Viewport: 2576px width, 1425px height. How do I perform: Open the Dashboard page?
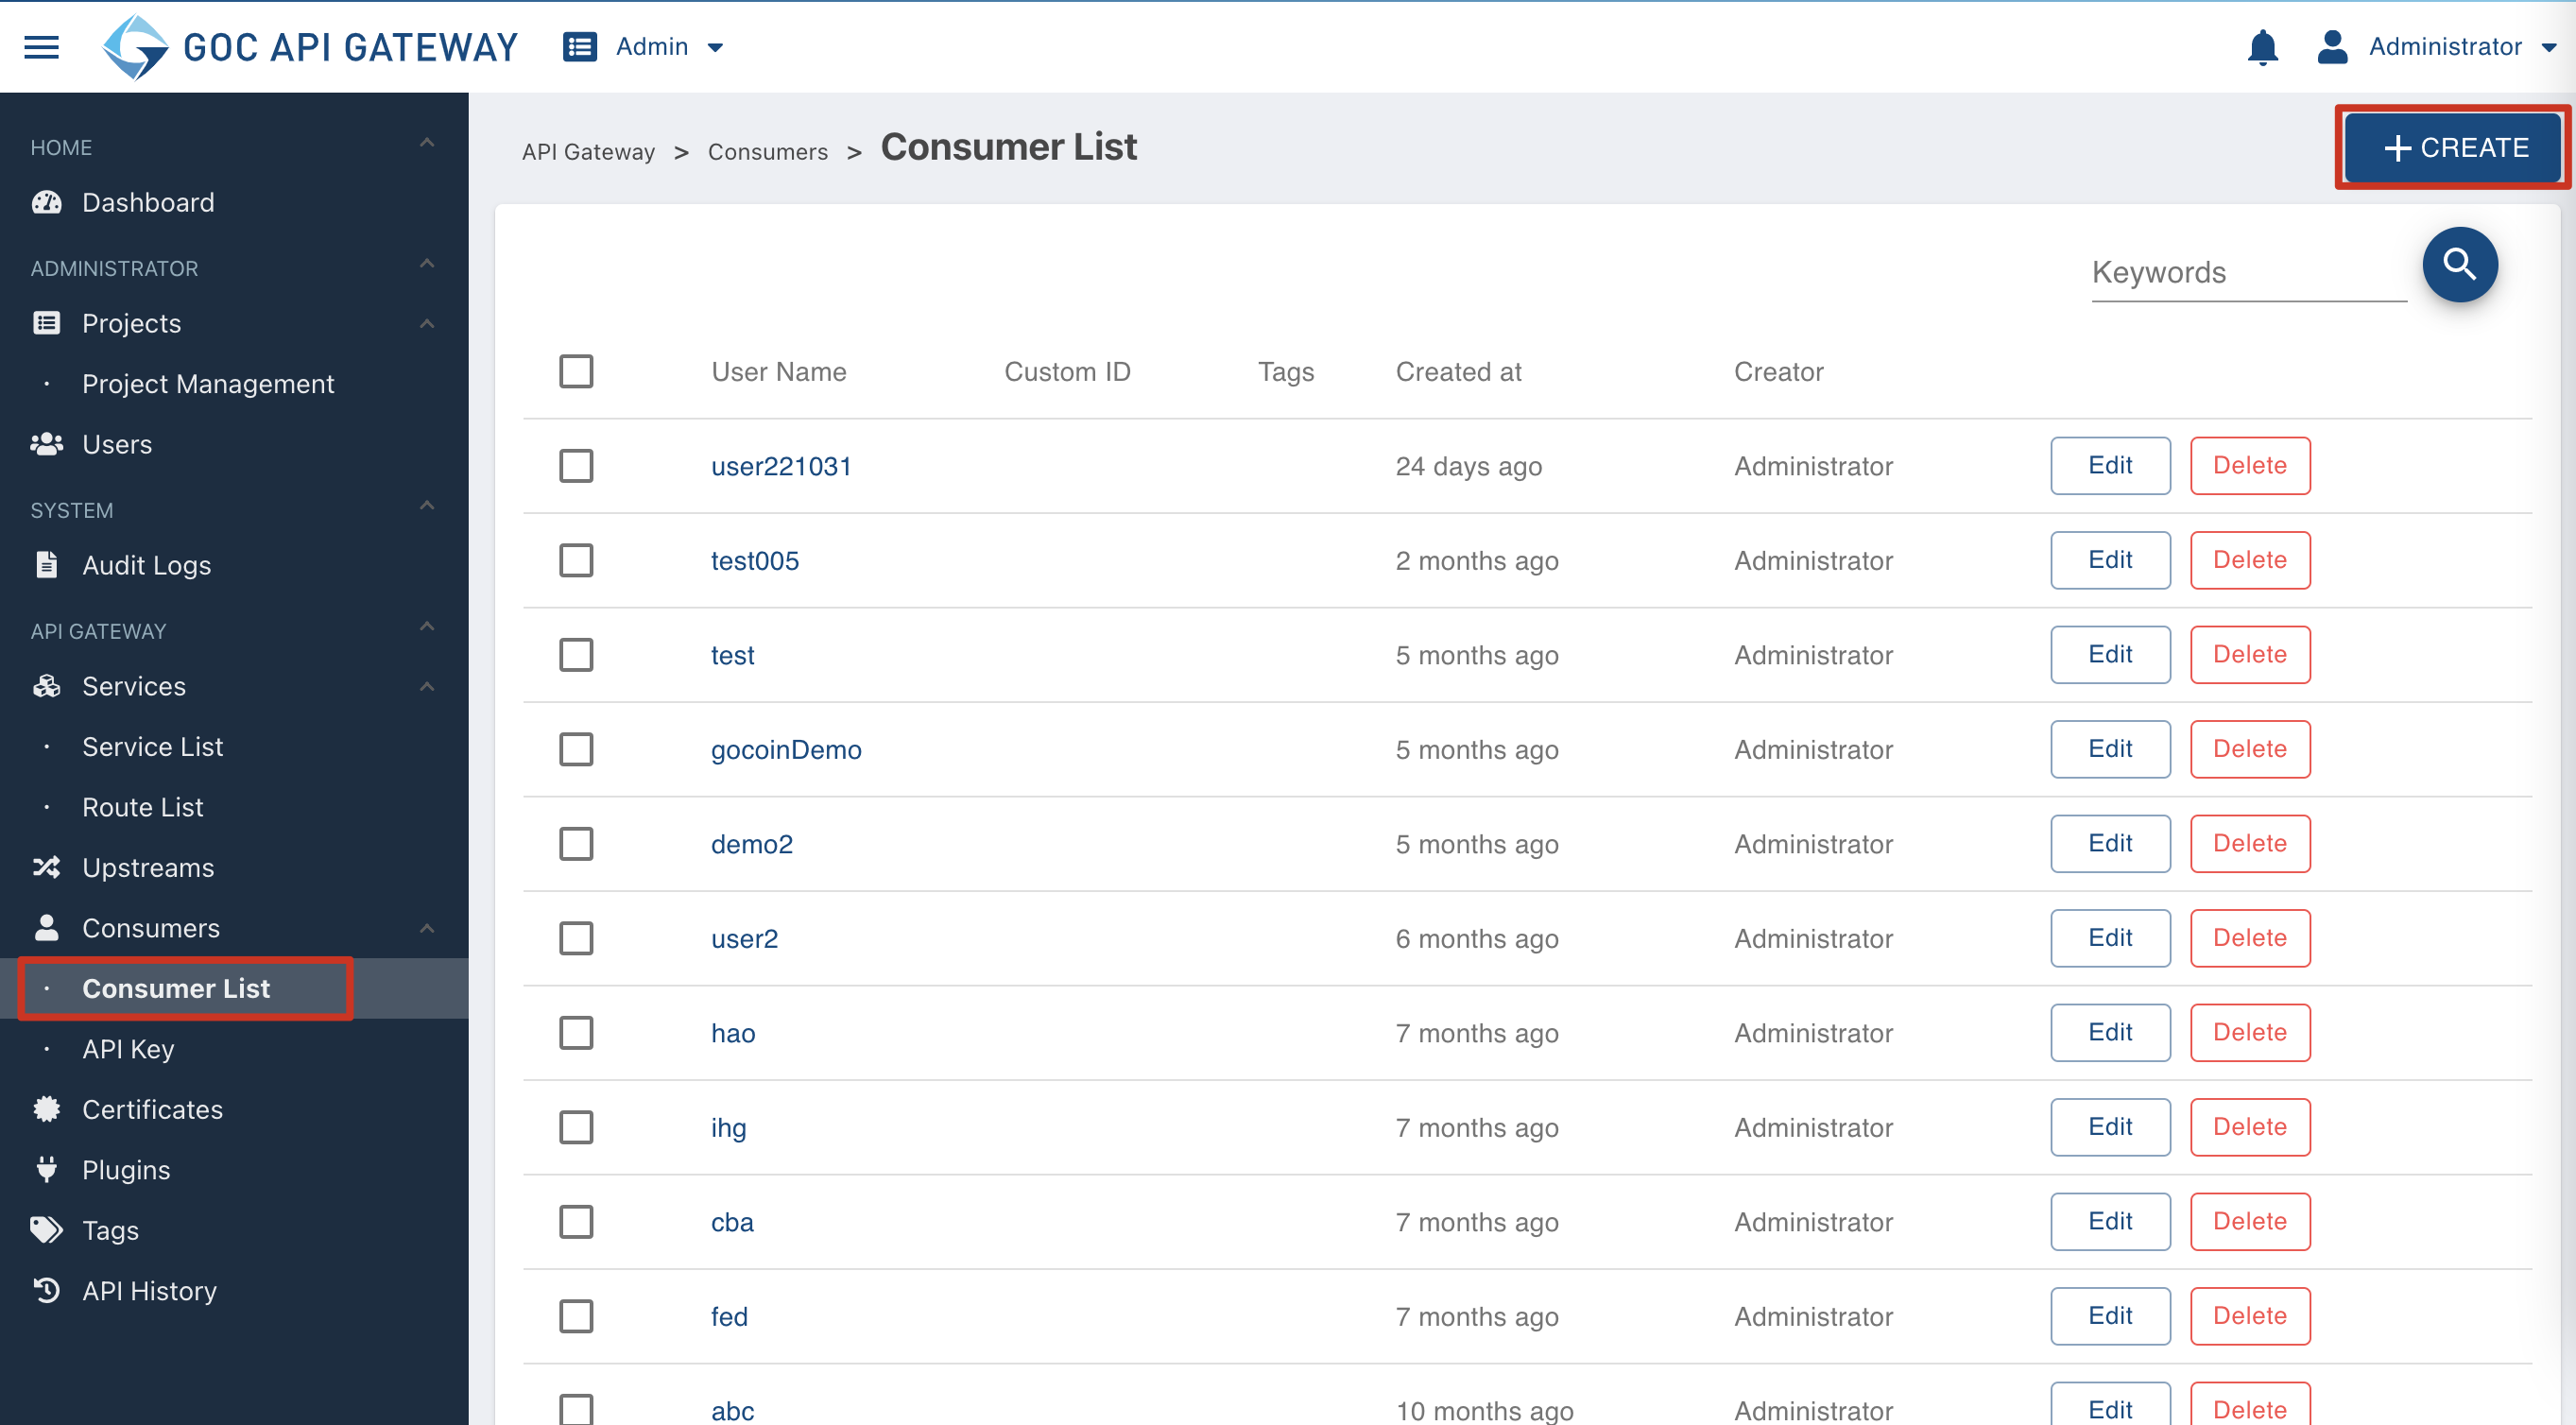point(148,203)
